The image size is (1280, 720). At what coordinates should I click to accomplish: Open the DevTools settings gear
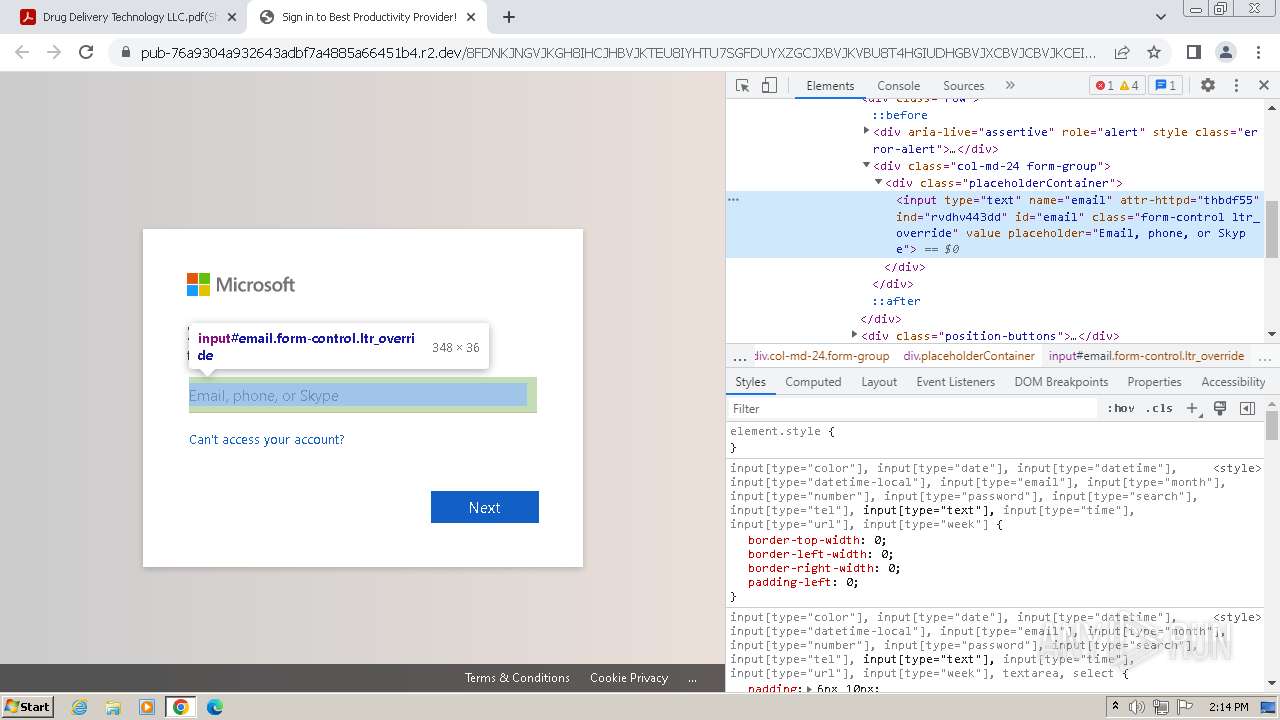coord(1208,85)
